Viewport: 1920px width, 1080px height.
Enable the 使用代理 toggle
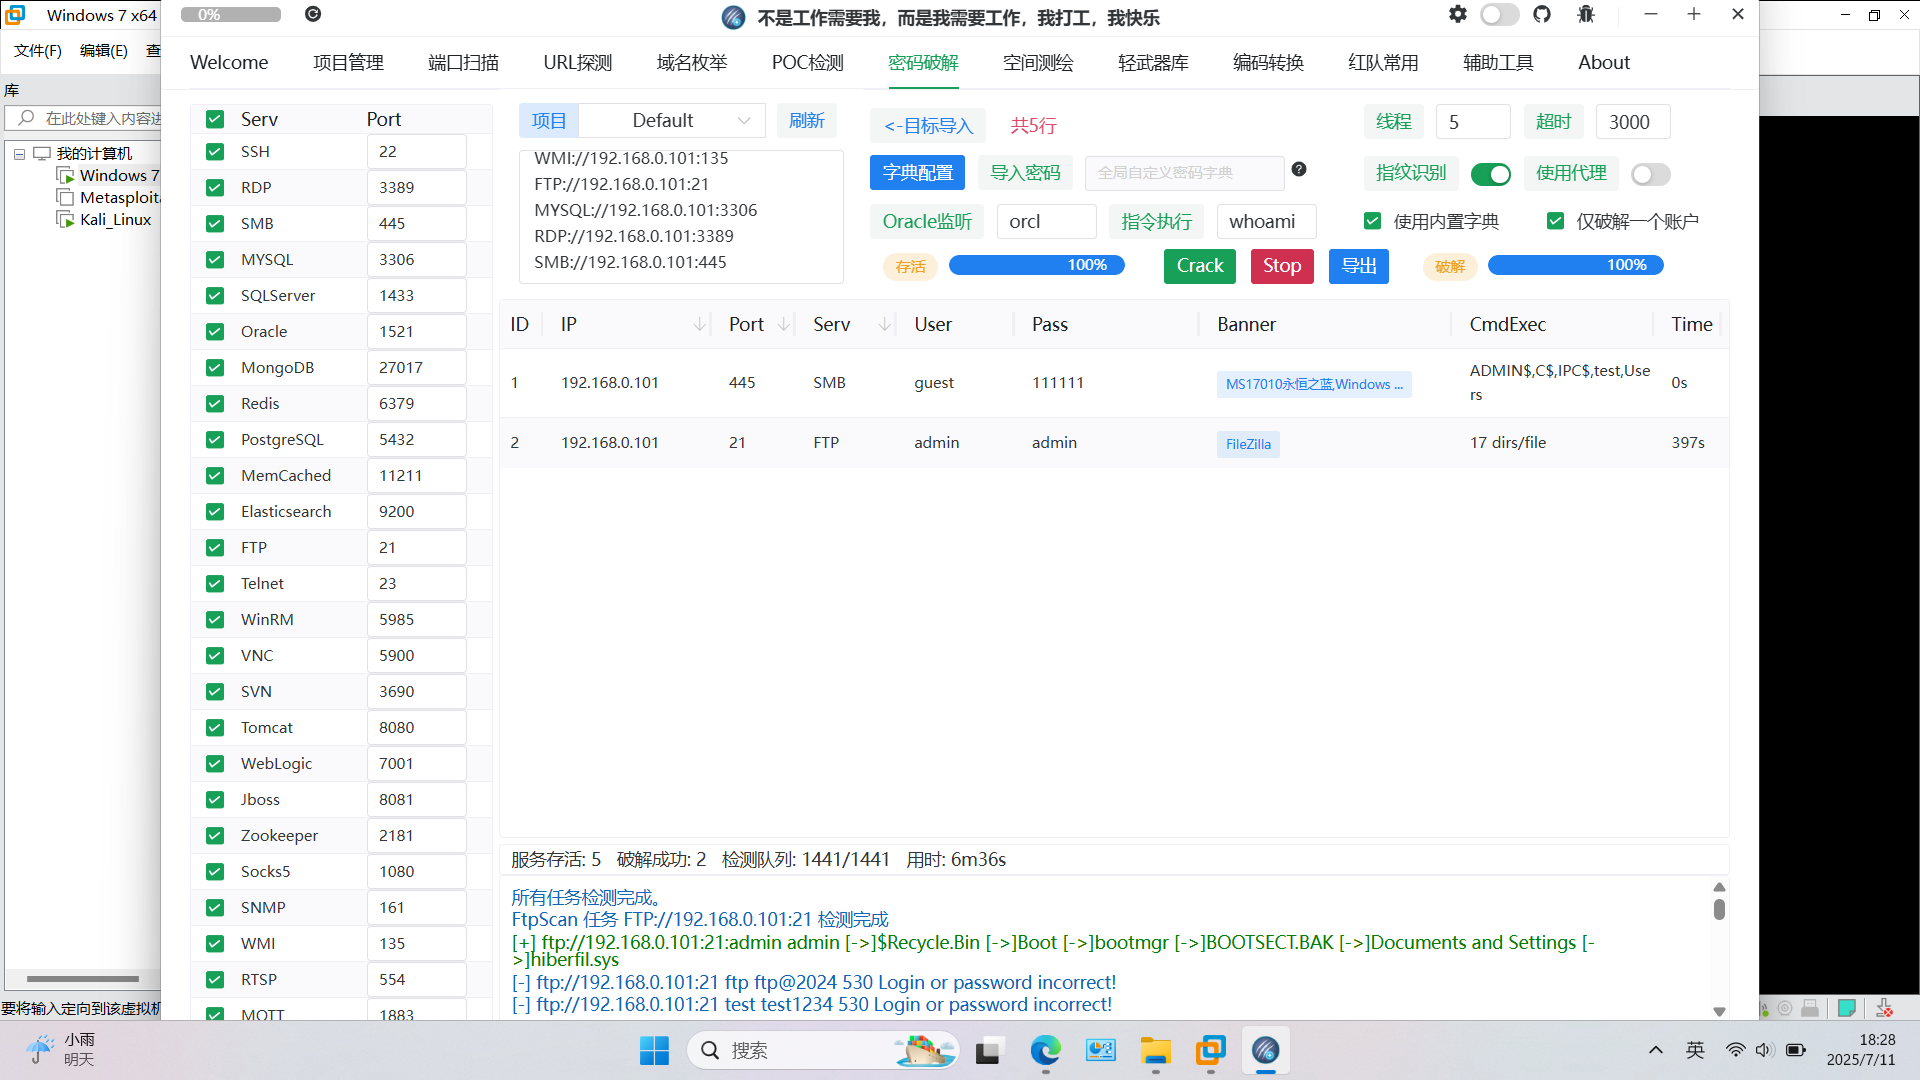pyautogui.click(x=1650, y=173)
